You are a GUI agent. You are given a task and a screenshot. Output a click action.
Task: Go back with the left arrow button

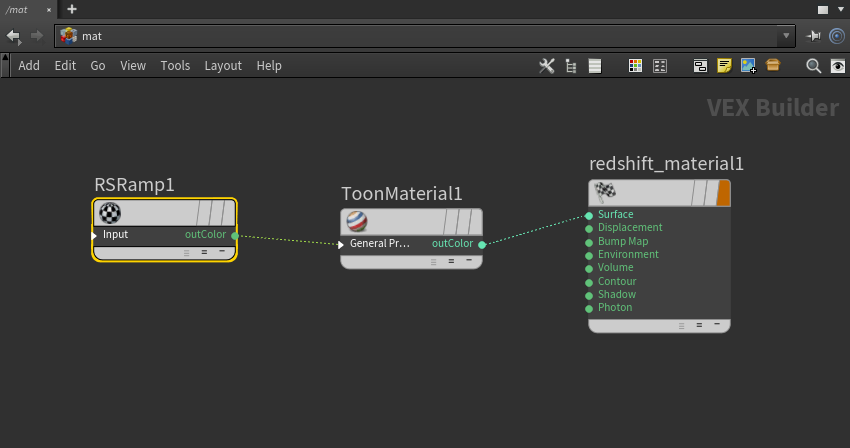tap(13, 36)
